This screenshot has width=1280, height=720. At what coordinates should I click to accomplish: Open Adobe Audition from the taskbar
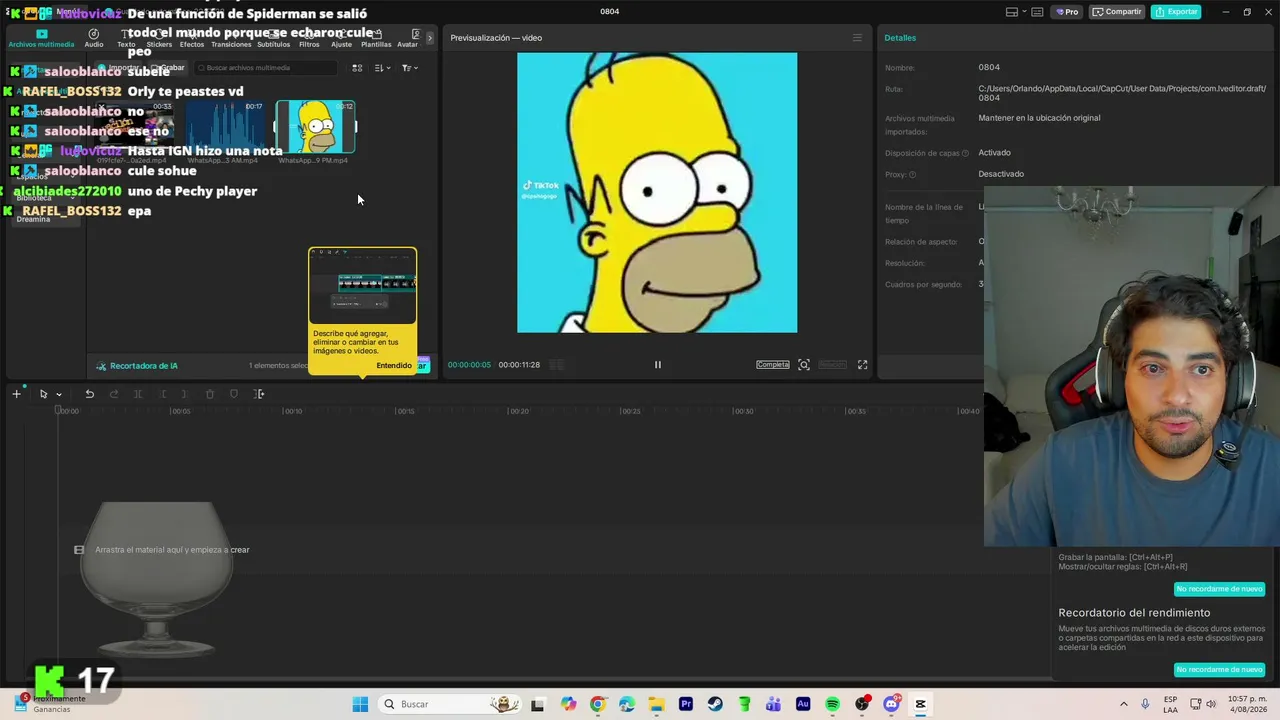pyautogui.click(x=803, y=704)
